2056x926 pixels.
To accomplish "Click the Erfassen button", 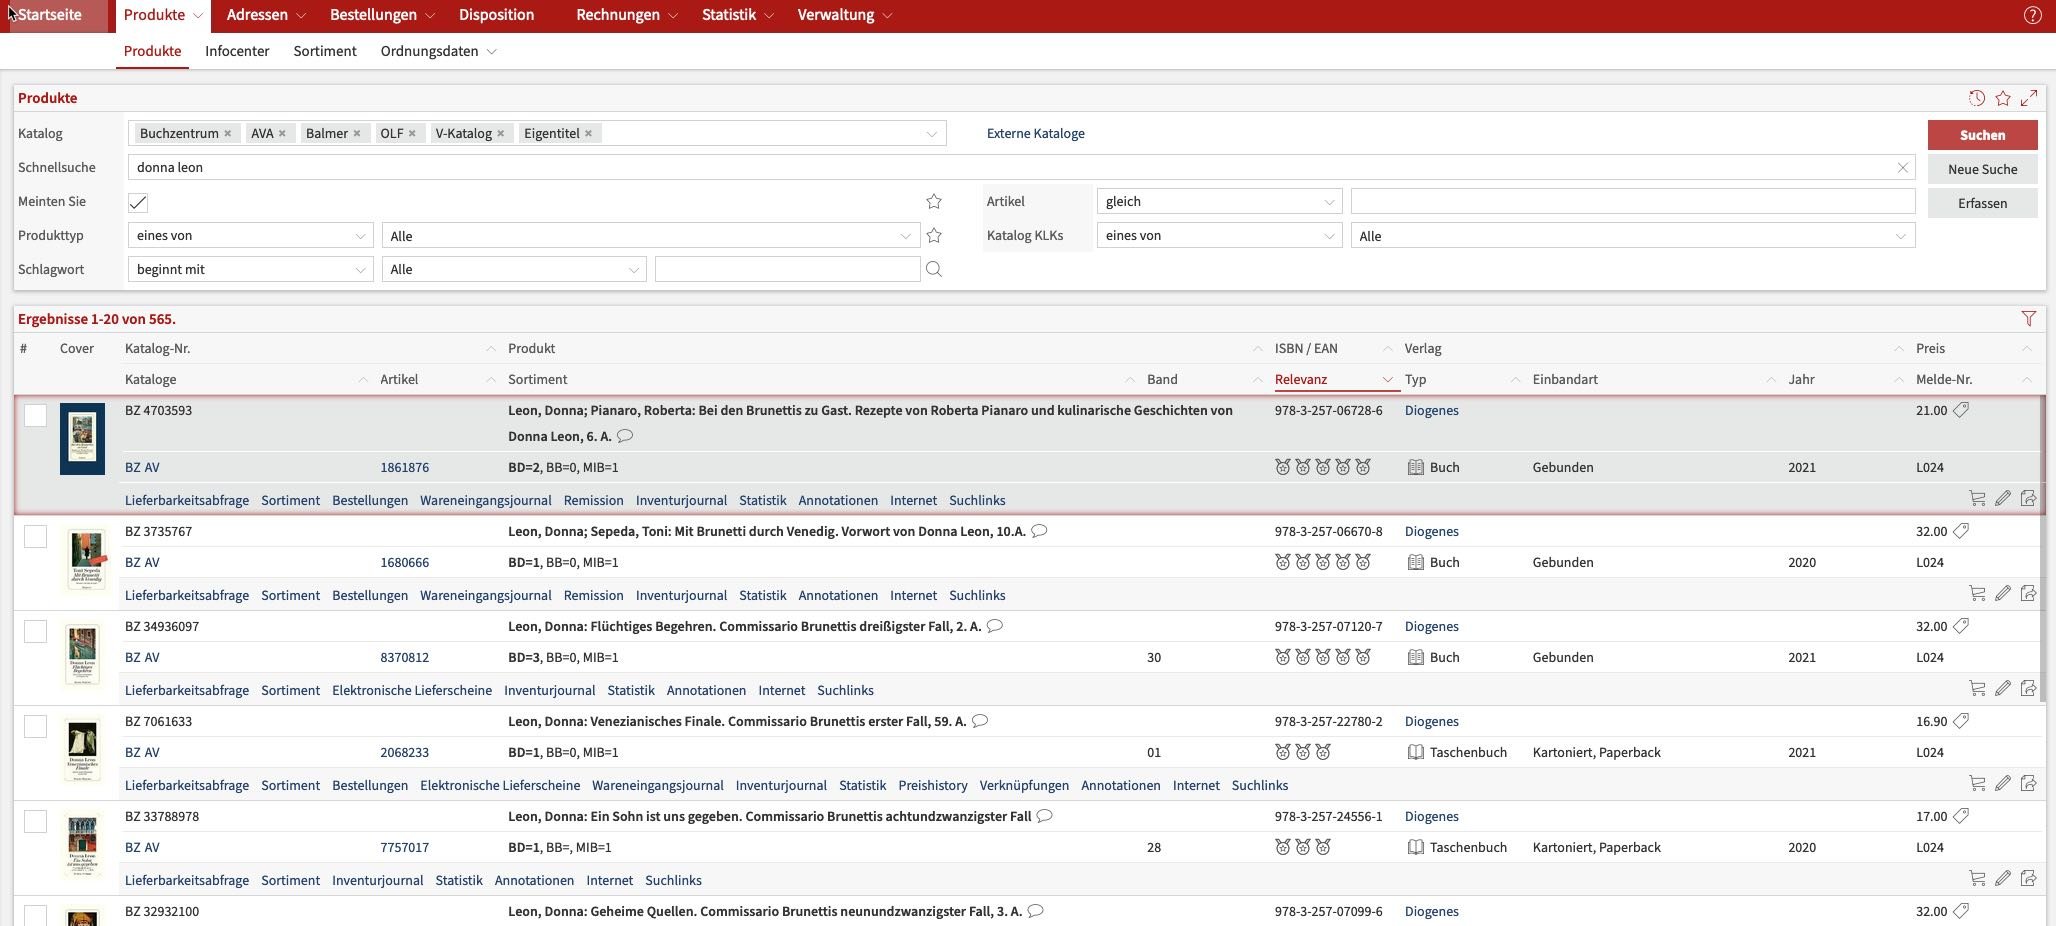I will pos(1982,203).
